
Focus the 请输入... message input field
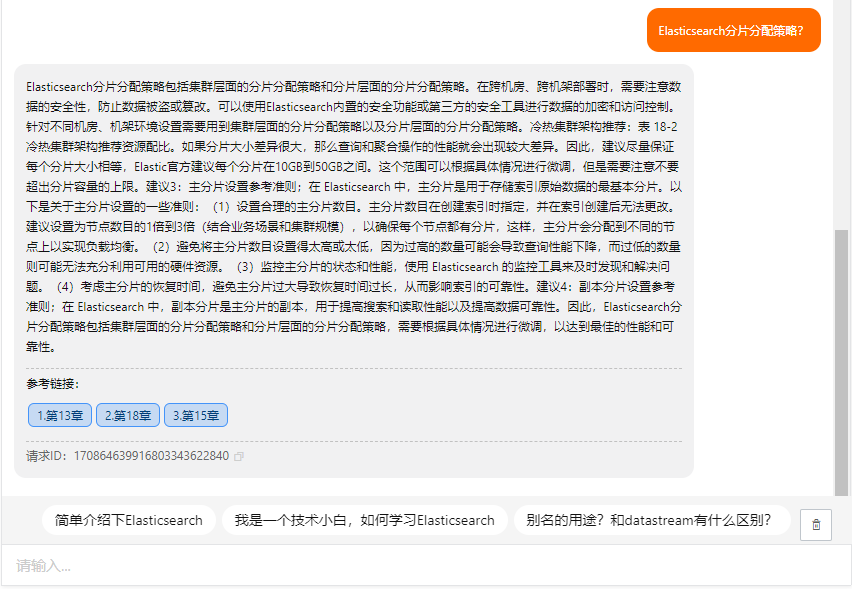pyautogui.click(x=426, y=566)
